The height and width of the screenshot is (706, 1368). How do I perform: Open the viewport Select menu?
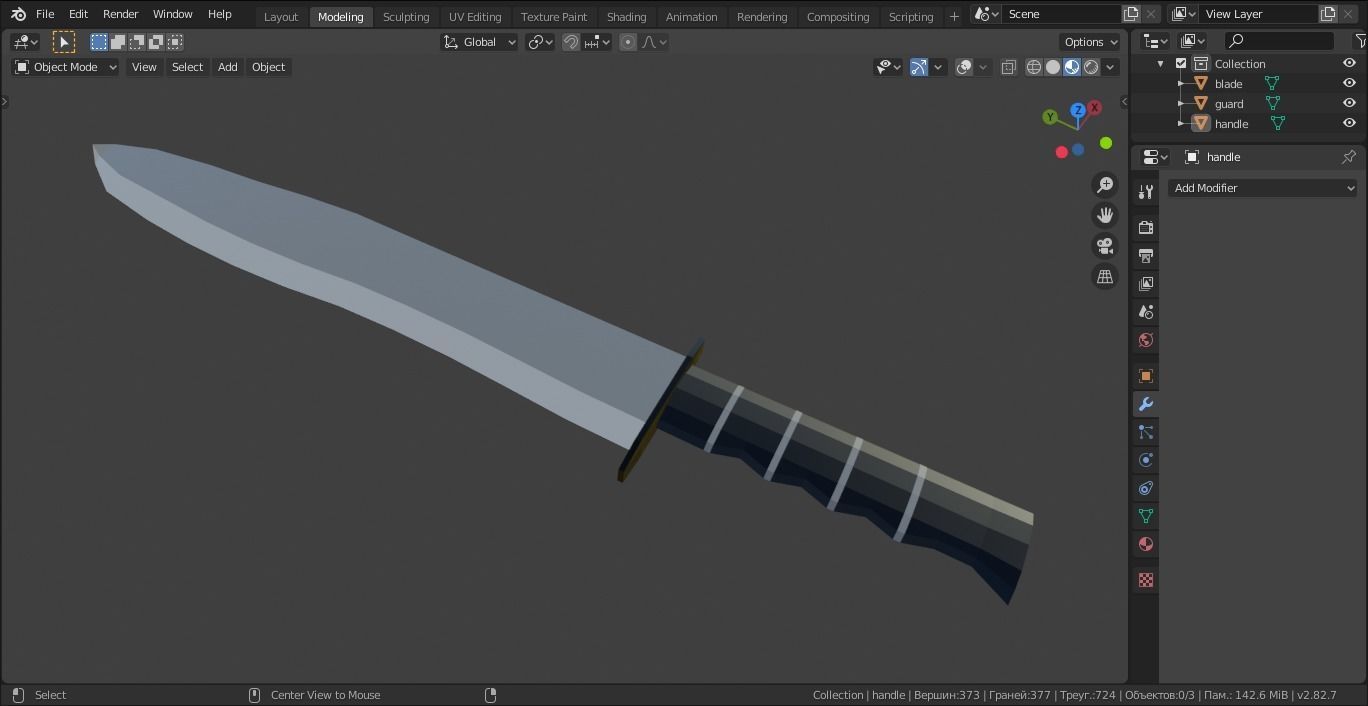[x=187, y=67]
